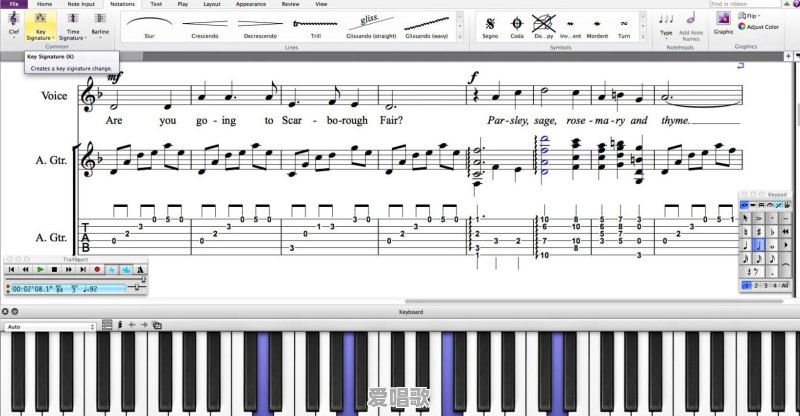Click Adjust Color
Image resolution: width=800 pixels, height=416 pixels.
pos(759,27)
